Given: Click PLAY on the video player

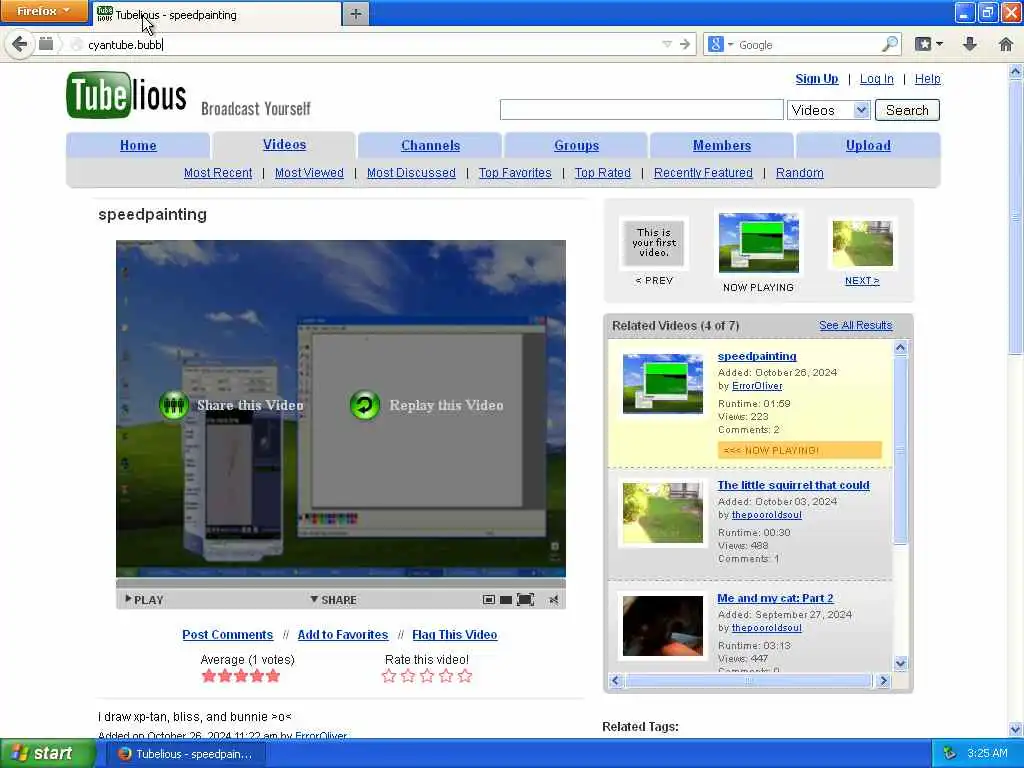Looking at the screenshot, I should coord(144,600).
